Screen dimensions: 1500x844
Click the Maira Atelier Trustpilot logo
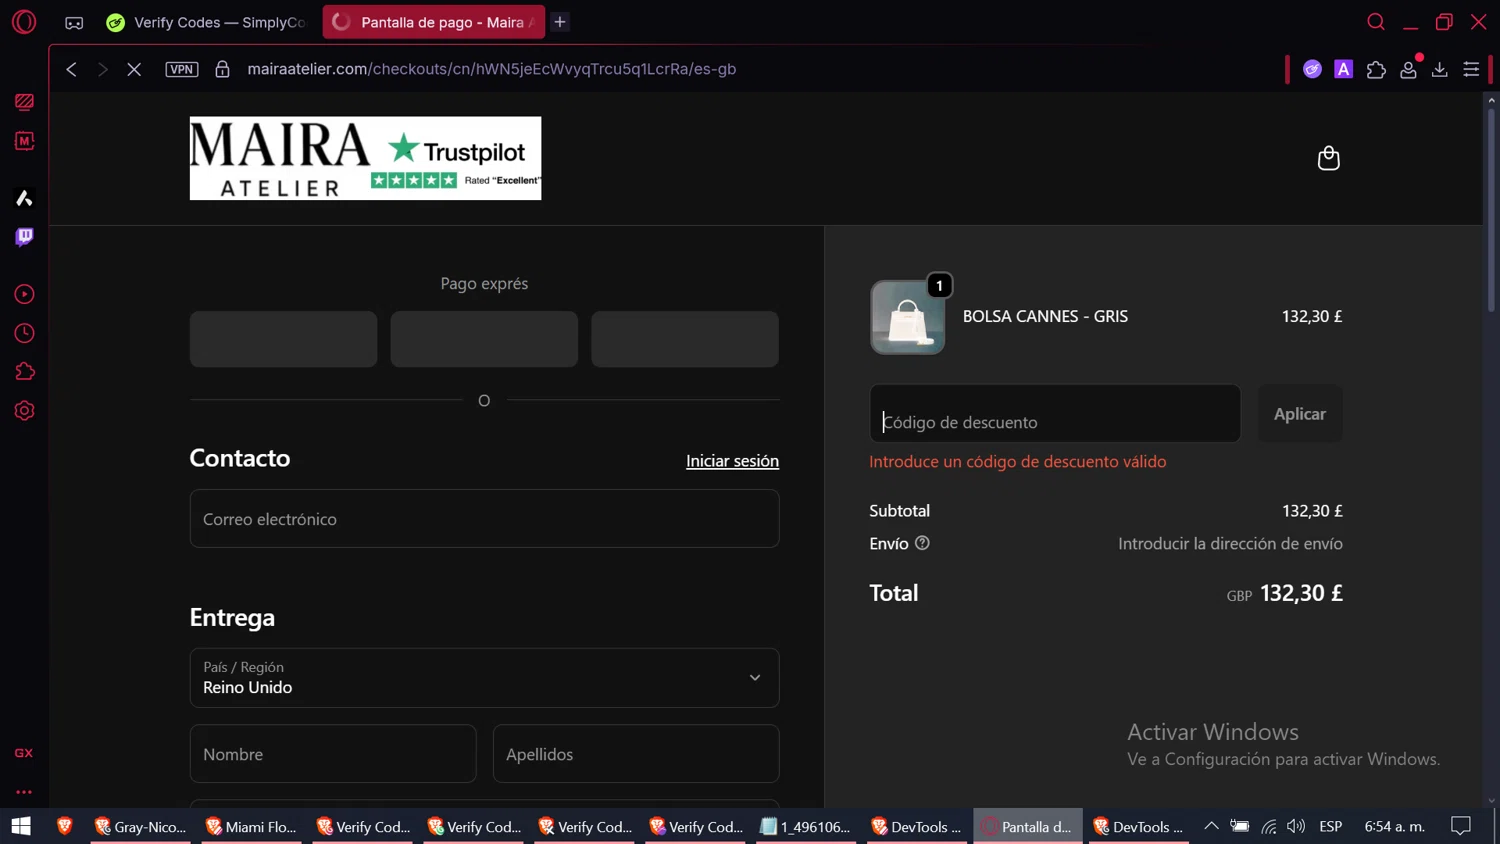click(365, 158)
